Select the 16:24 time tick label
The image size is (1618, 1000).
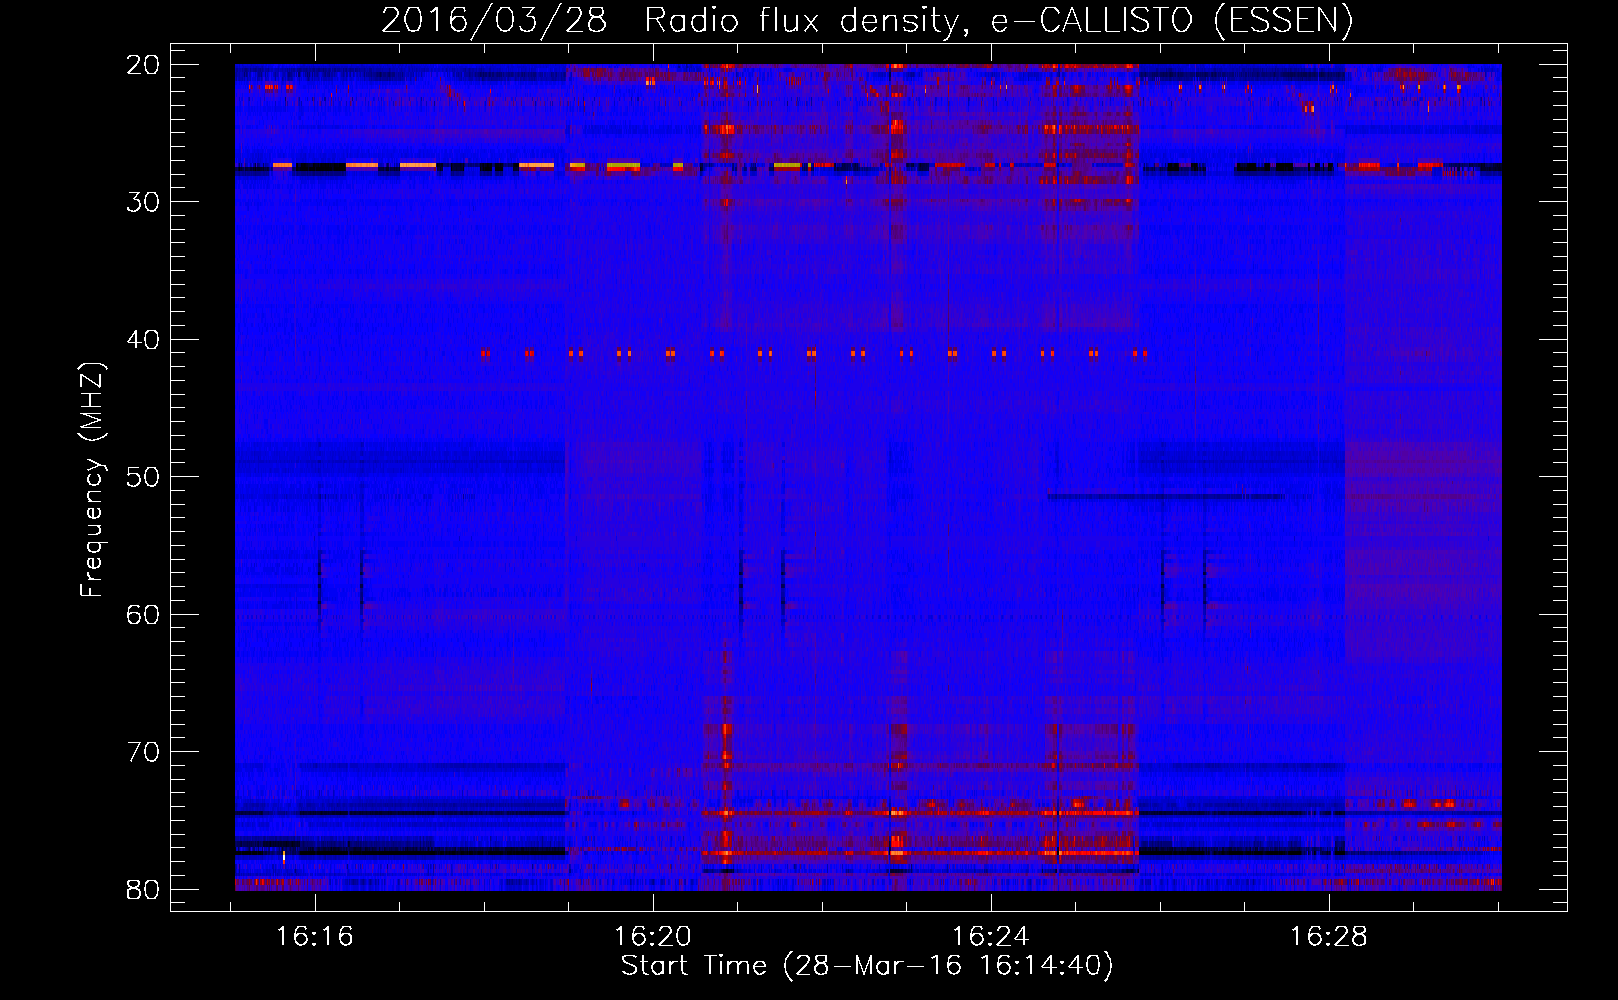pyautogui.click(x=991, y=937)
